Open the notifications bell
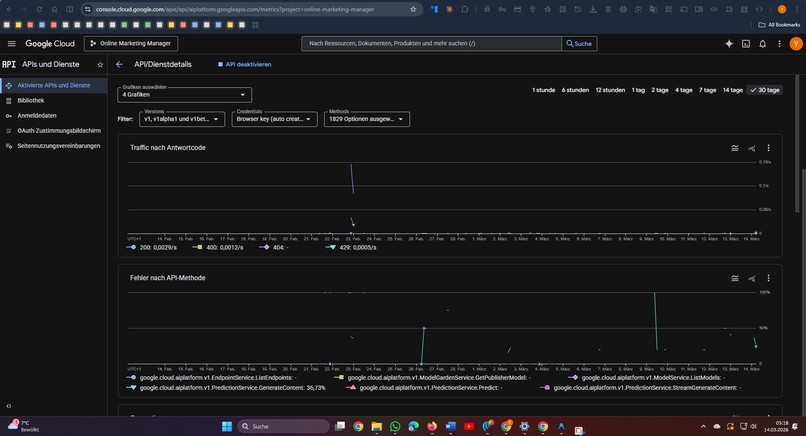806x436 pixels. tap(763, 44)
